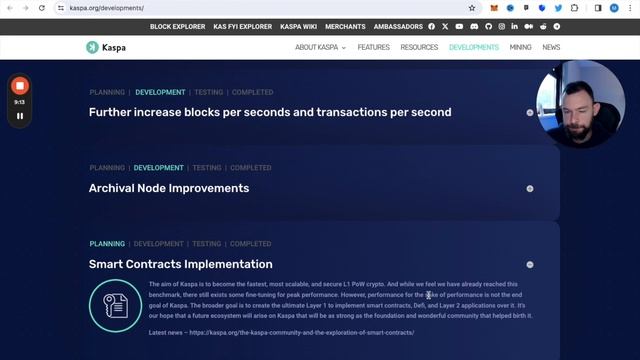Open the Chrome profile avatar

click(x=614, y=8)
